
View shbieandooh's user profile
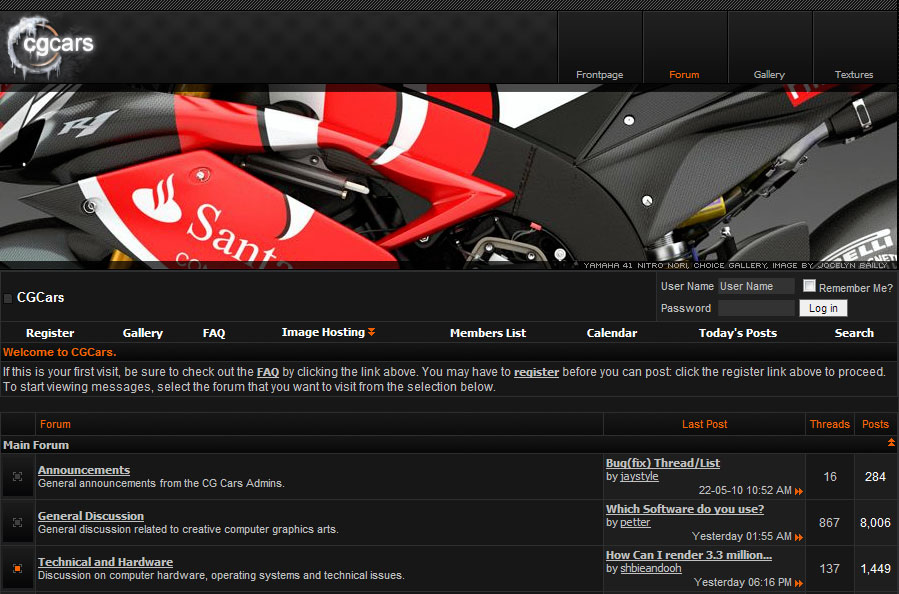651,568
